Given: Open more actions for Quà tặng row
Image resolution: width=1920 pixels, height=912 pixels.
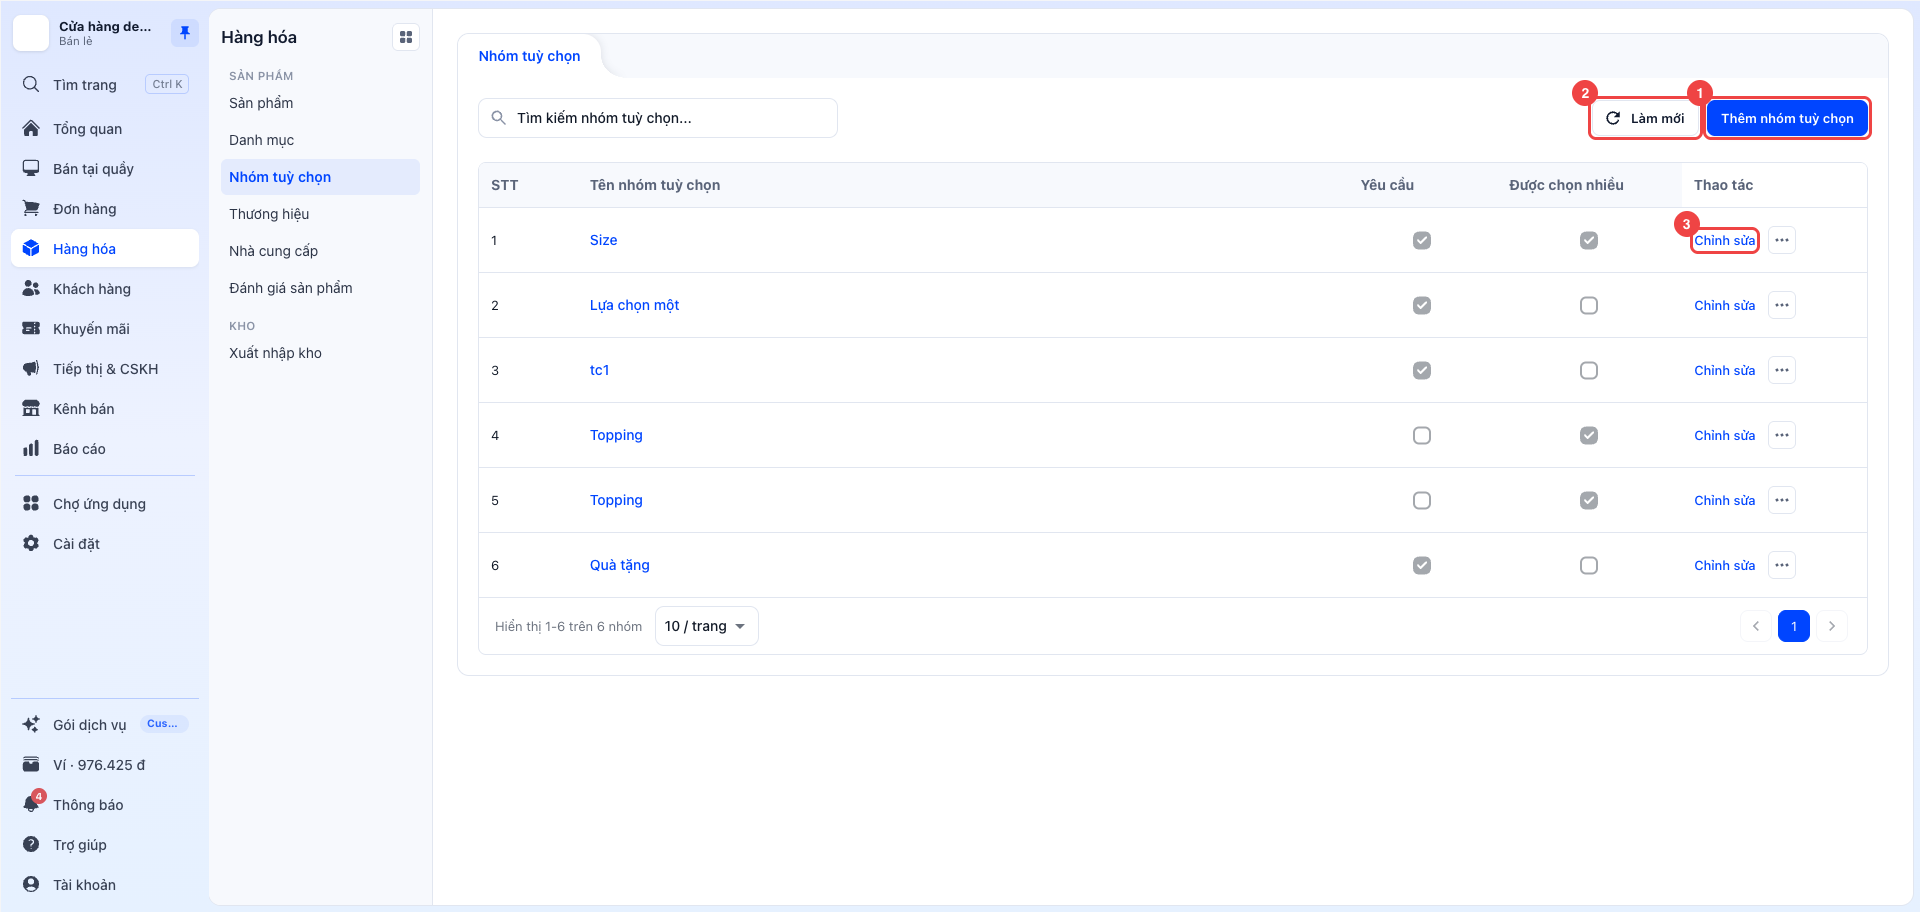Looking at the screenshot, I should click(1782, 565).
